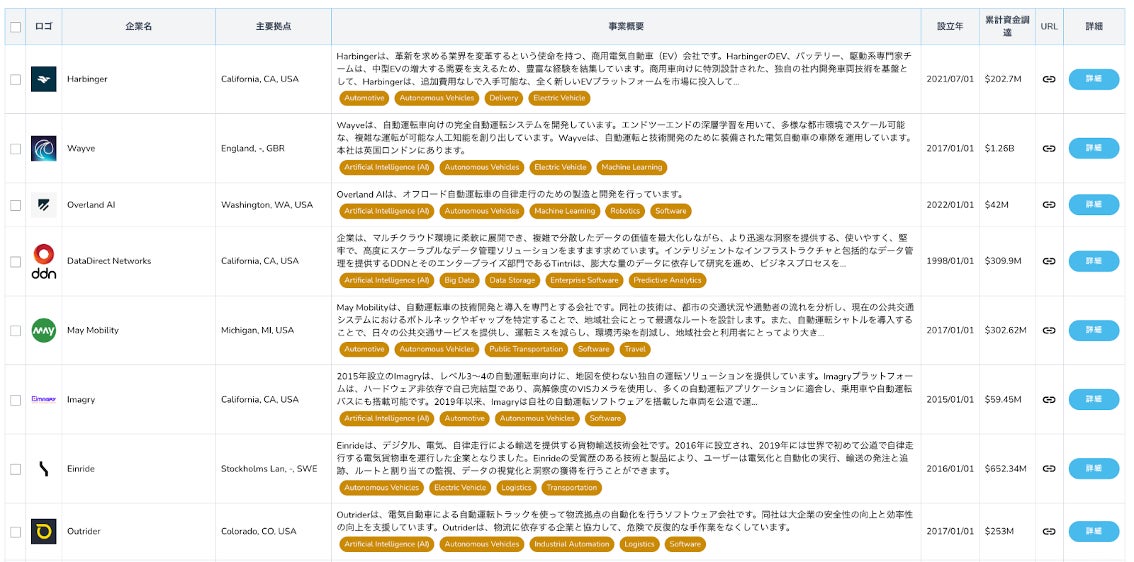Click the 累計資金調達 column header

1007,27
